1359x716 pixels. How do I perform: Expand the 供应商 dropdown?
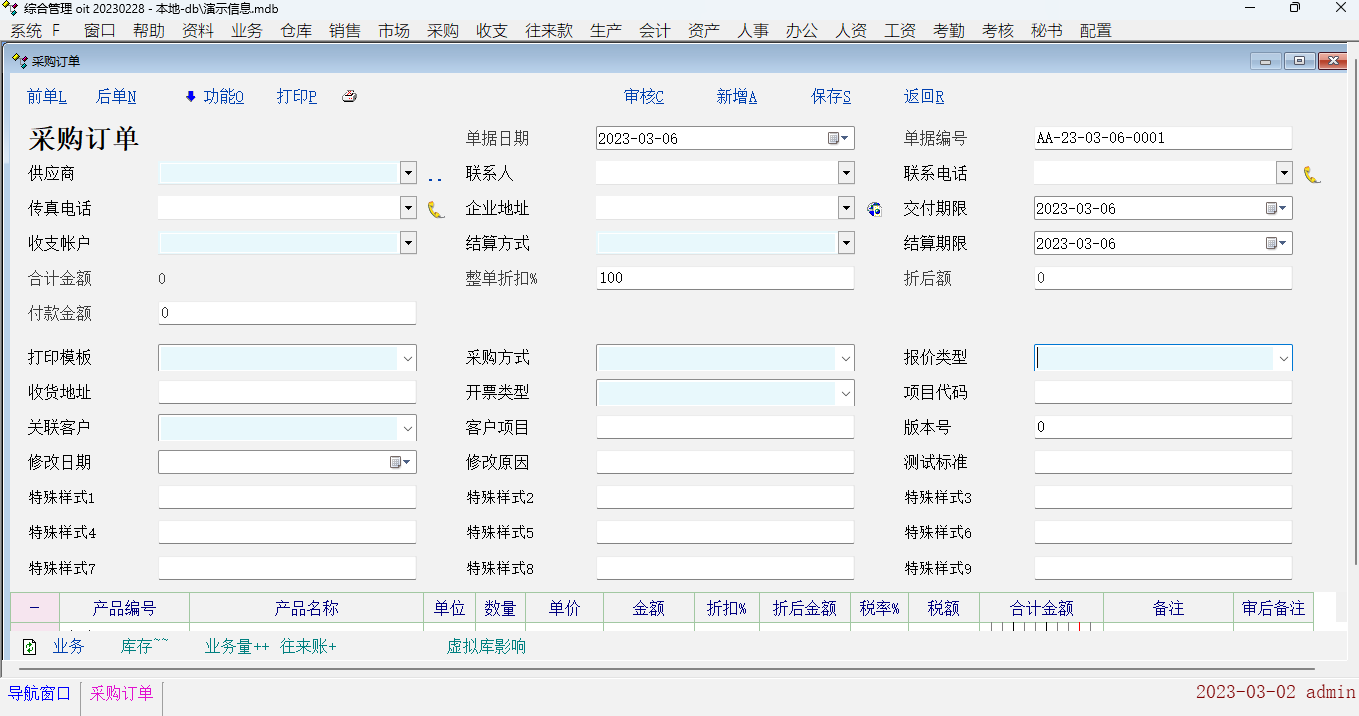[x=408, y=173]
